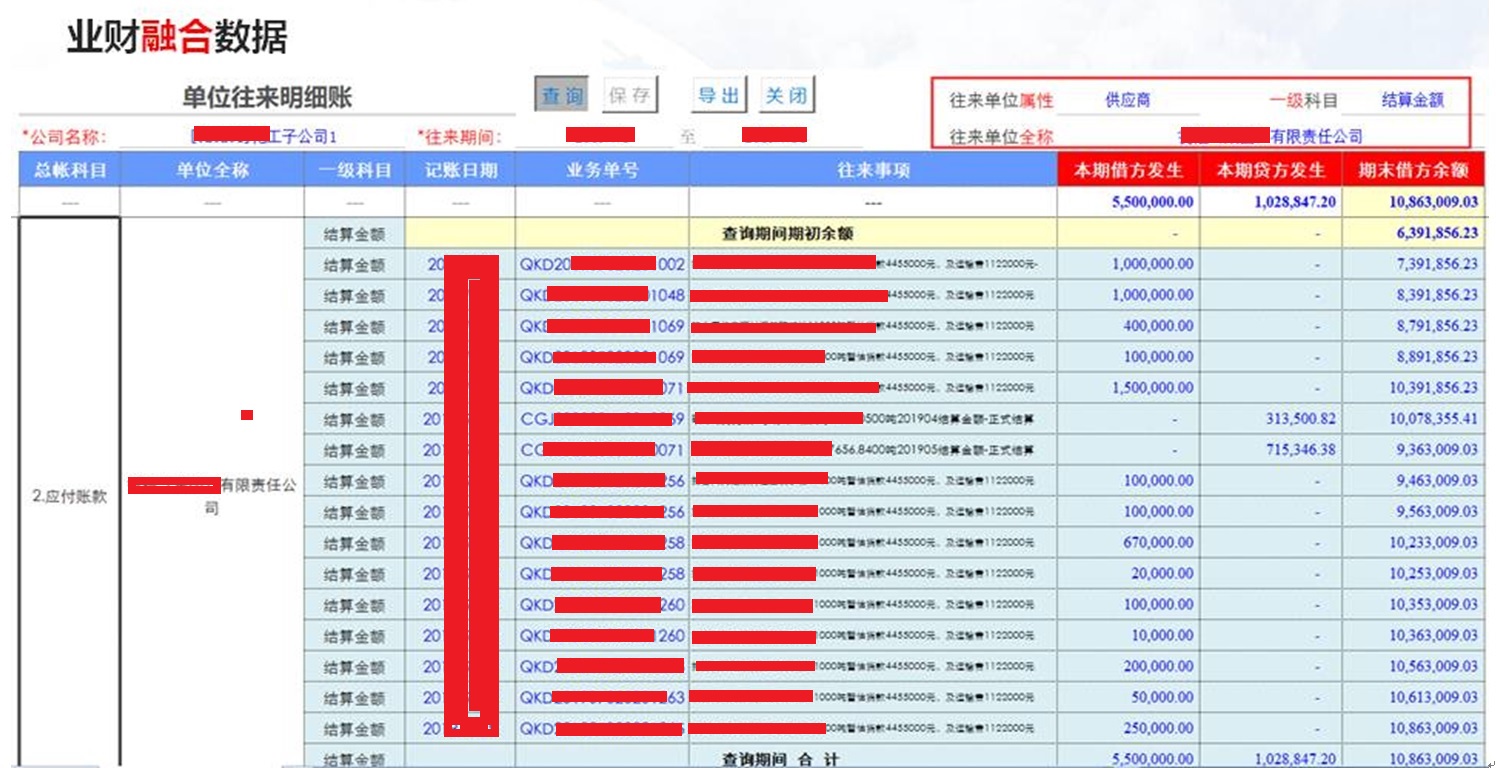Close the ledger with the 关闭 button
This screenshot has height=778, width=1496.
[786, 96]
